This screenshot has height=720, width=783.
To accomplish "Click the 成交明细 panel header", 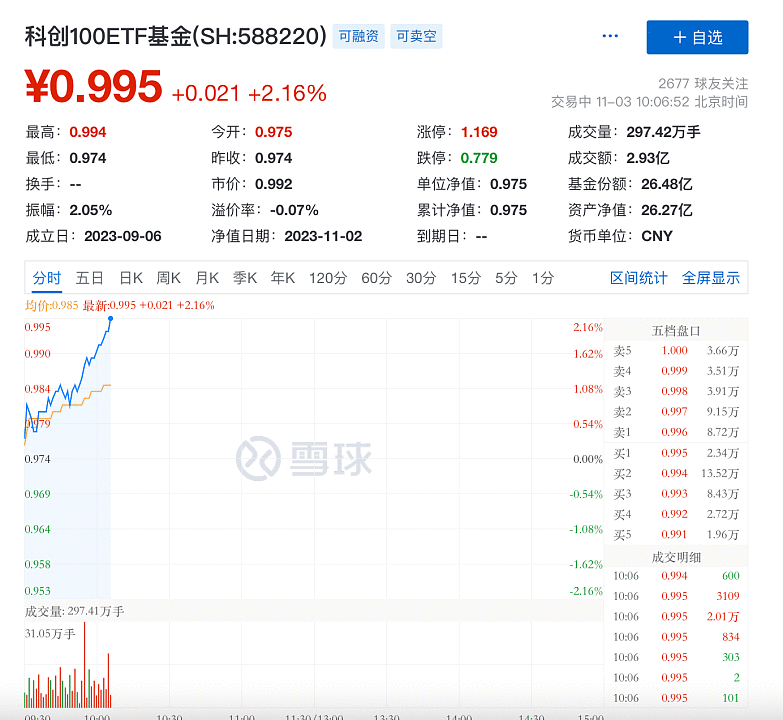I will [676, 557].
